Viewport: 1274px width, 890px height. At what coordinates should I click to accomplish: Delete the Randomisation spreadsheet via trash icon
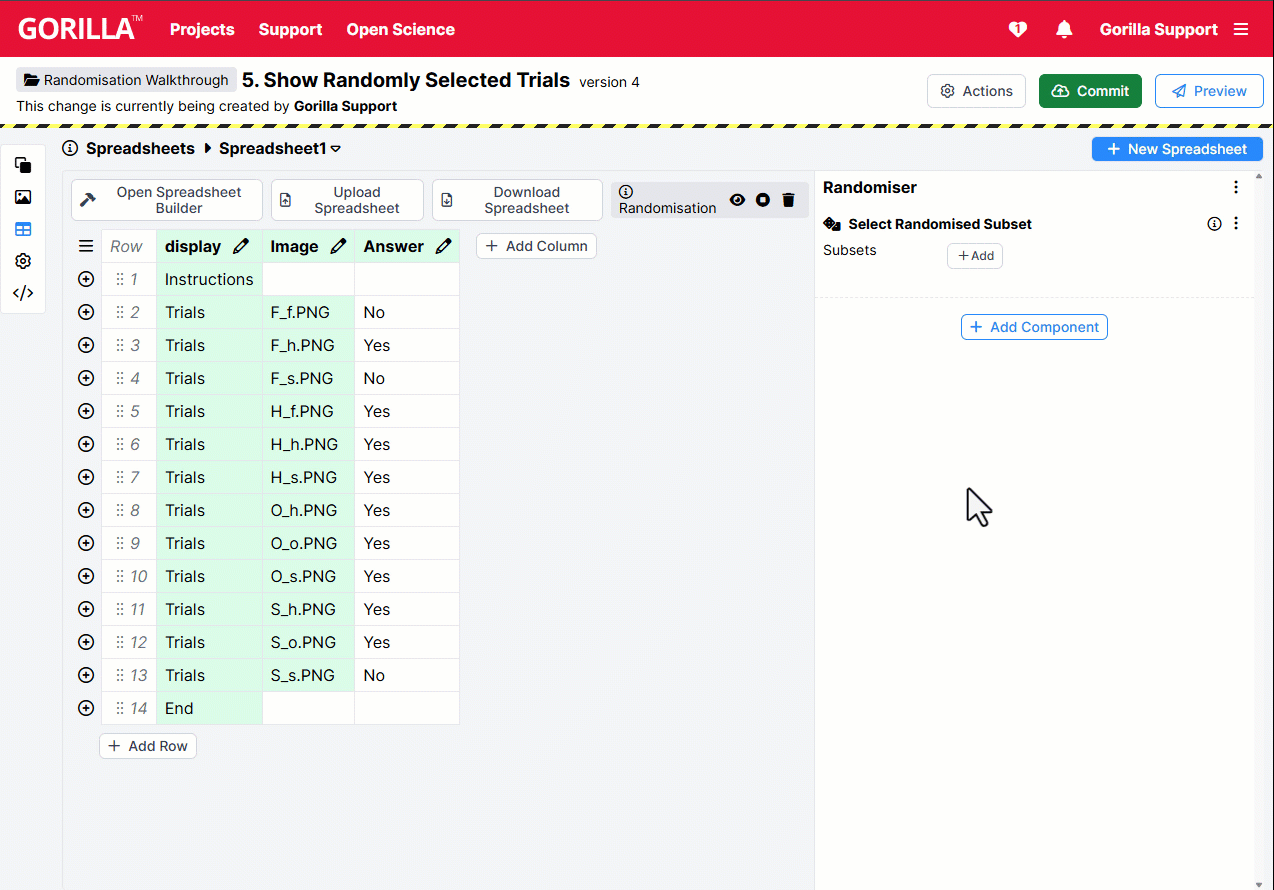tap(788, 199)
